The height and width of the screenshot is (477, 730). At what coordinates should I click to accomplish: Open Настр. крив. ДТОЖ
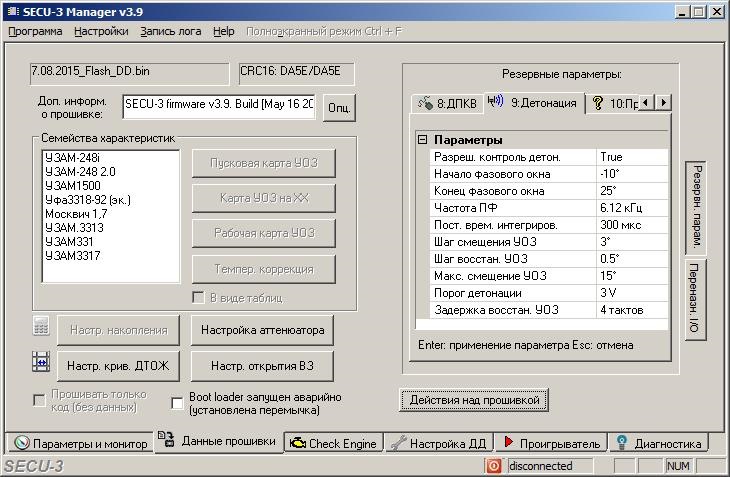pyautogui.click(x=118, y=366)
